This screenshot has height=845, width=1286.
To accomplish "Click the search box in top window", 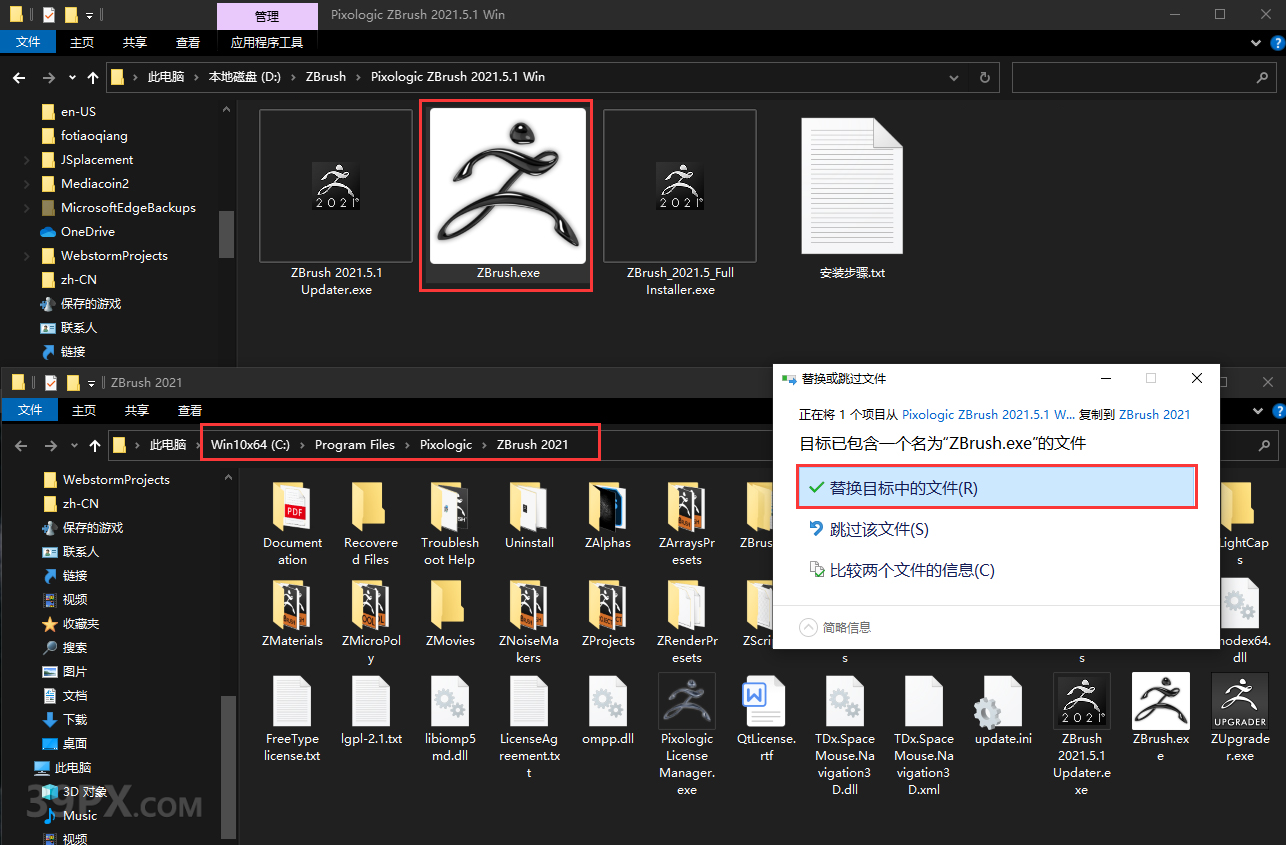I will (1144, 77).
